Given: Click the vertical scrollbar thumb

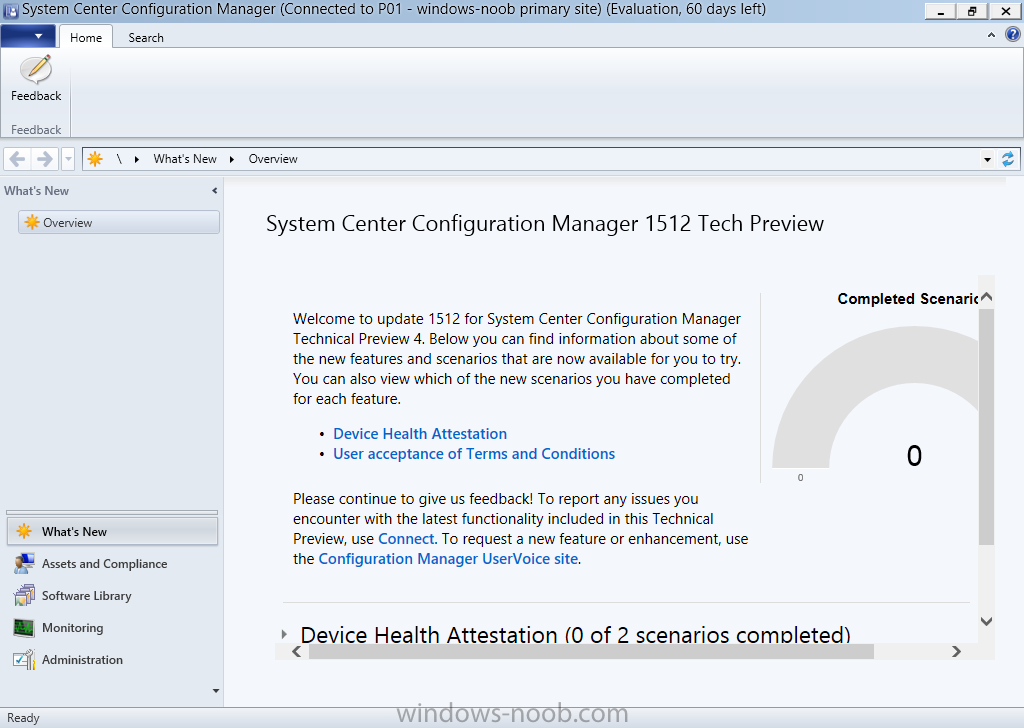Looking at the screenshot, I should (986, 426).
